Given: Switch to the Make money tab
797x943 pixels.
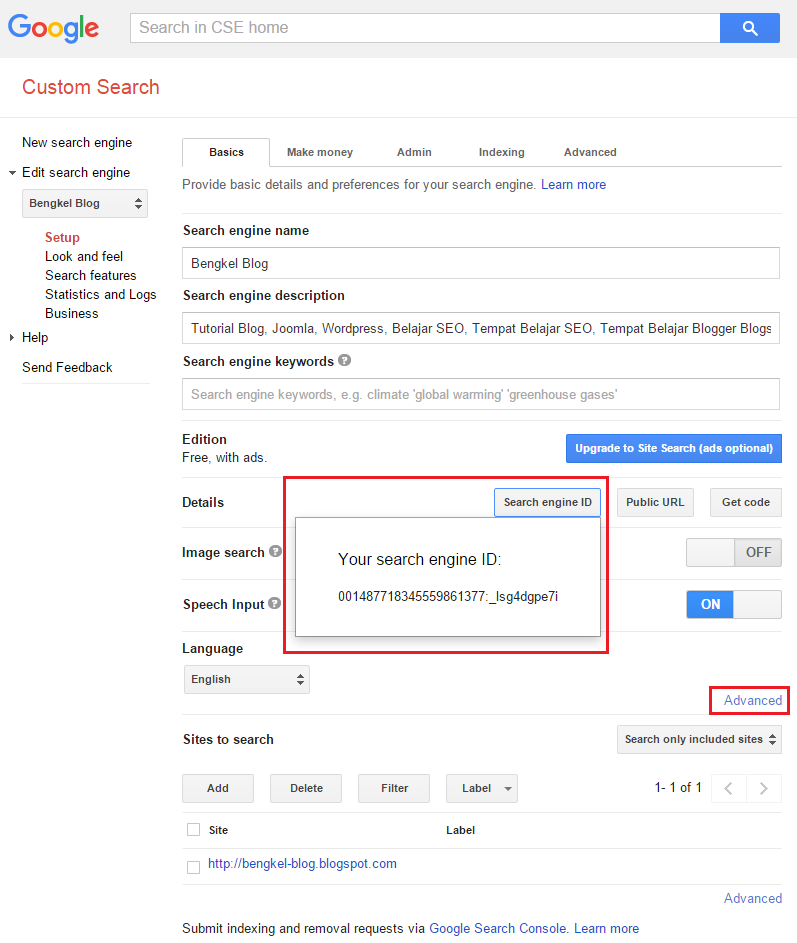Looking at the screenshot, I should point(319,152).
